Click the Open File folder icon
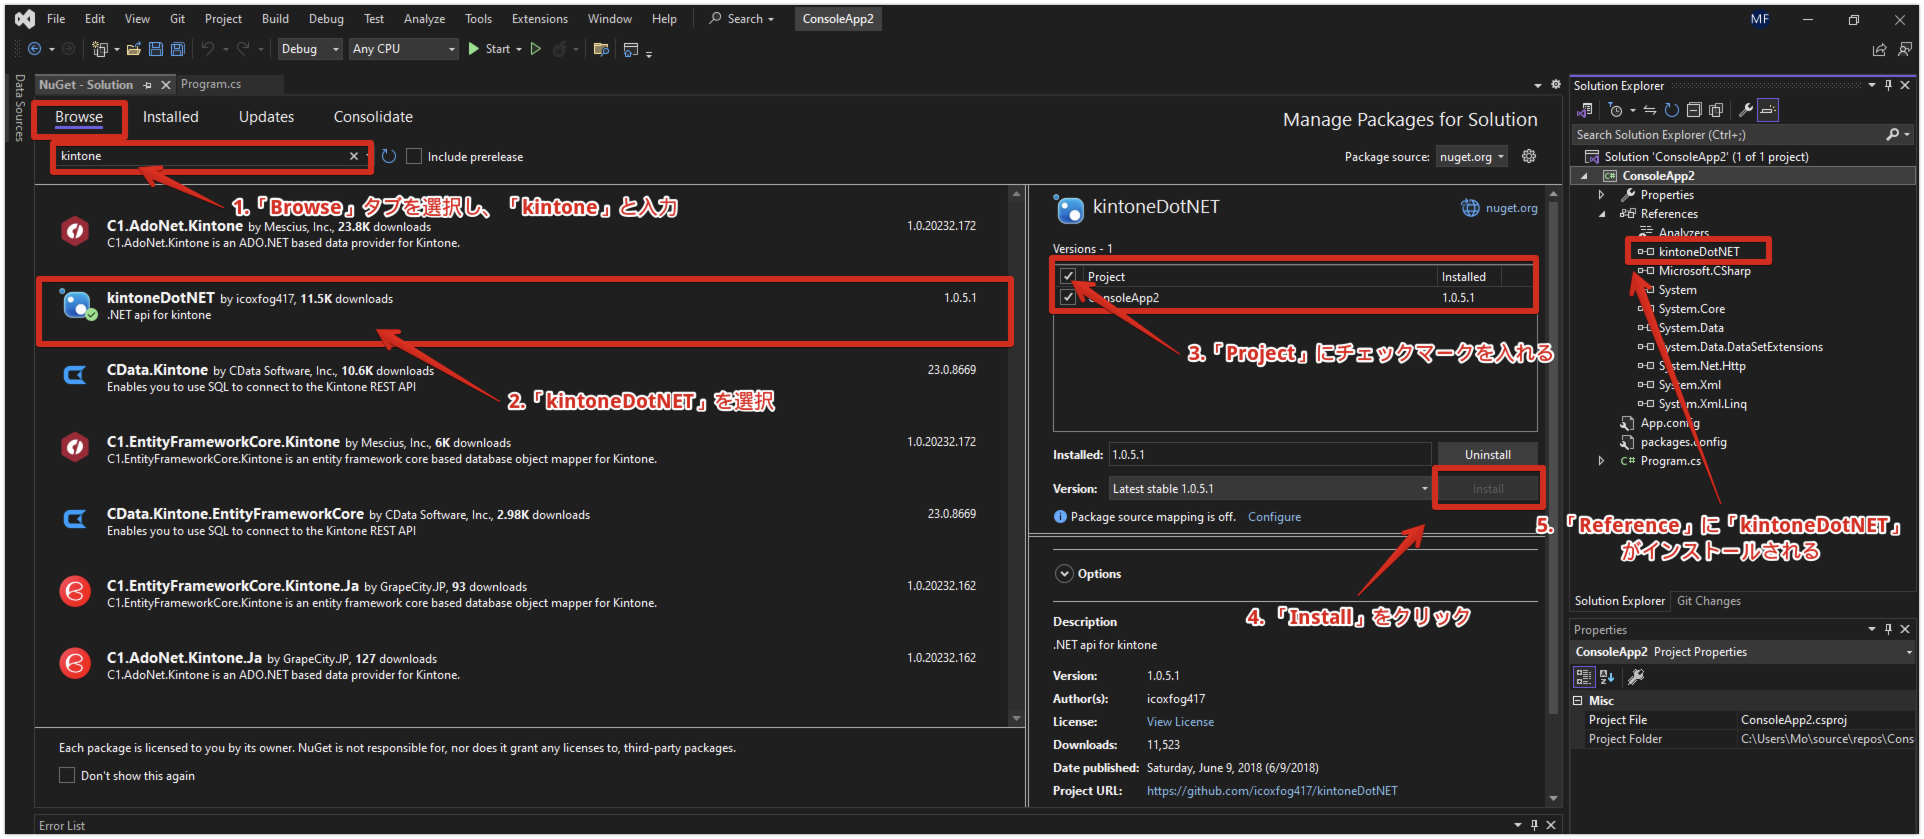The width and height of the screenshot is (1924, 839). 135,49
